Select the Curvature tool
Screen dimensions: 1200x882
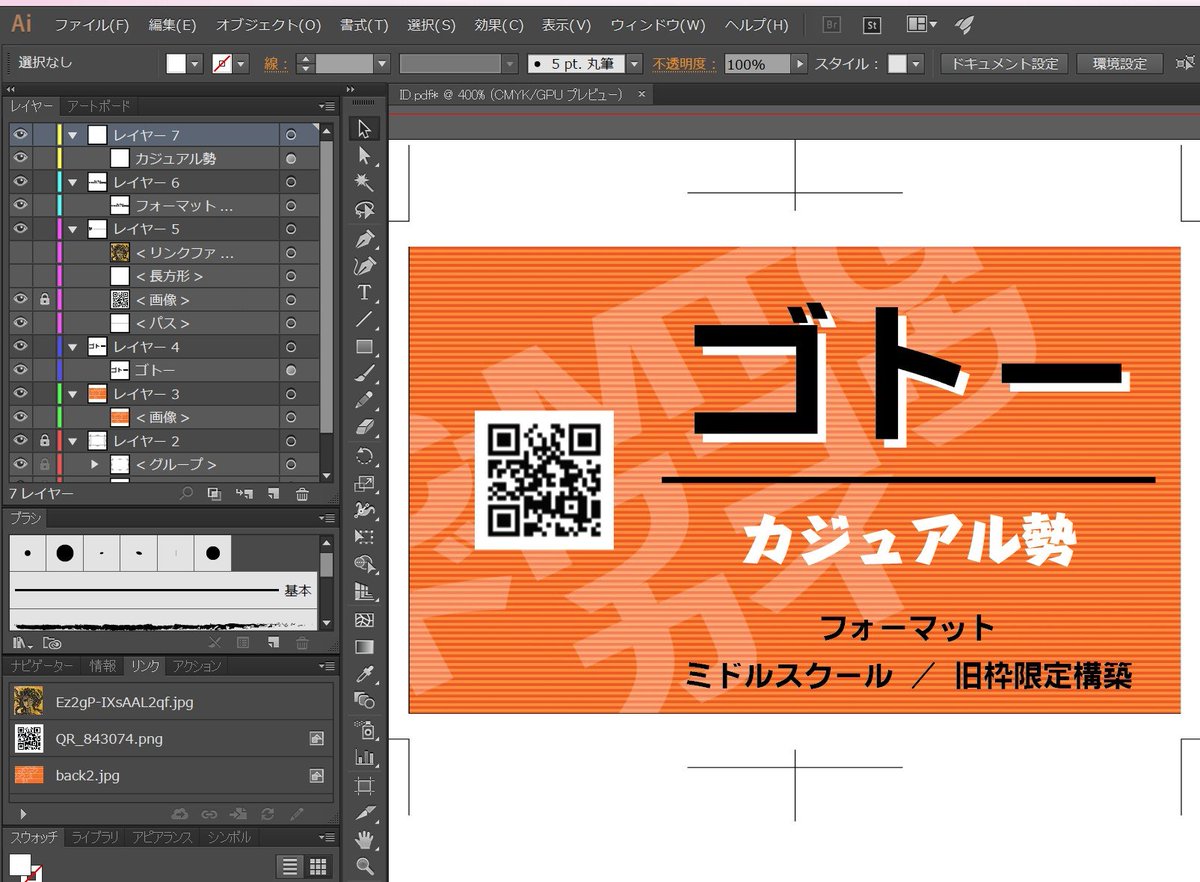click(x=364, y=266)
